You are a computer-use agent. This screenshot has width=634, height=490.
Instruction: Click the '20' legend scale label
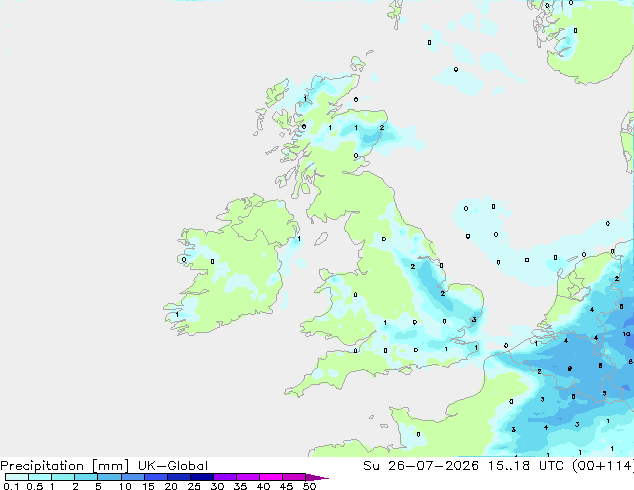(171, 486)
